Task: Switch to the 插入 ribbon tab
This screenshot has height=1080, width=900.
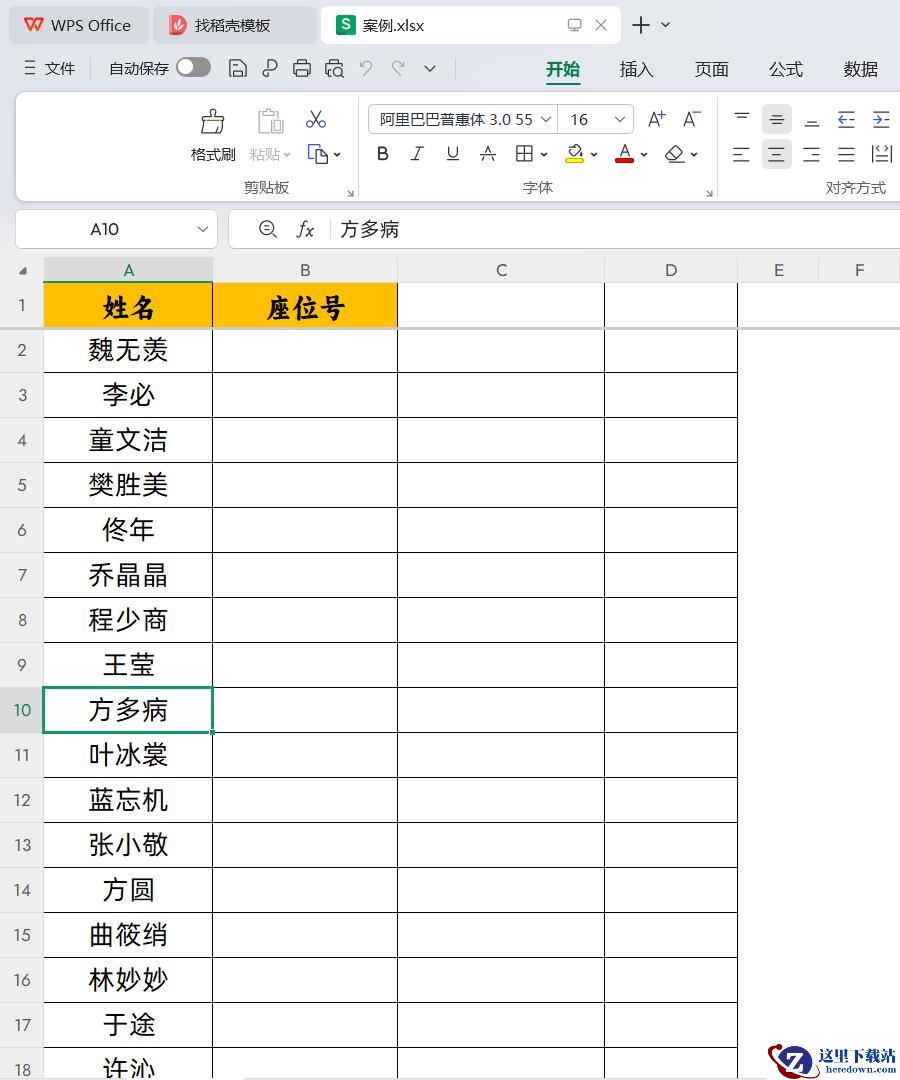Action: (636, 69)
